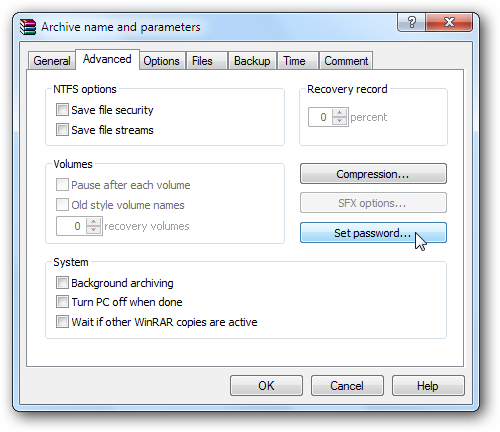The image size is (500, 432).
Task: Open the Compression... settings
Action: (373, 174)
